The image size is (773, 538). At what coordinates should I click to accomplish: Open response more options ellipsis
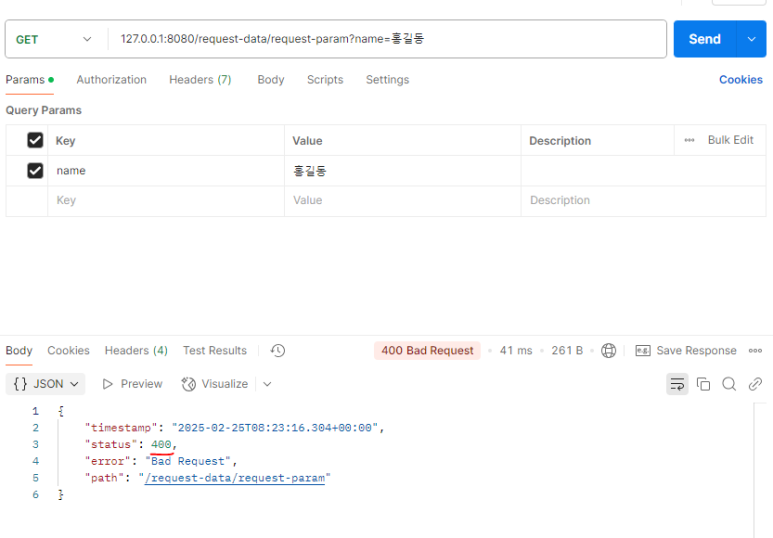point(755,351)
